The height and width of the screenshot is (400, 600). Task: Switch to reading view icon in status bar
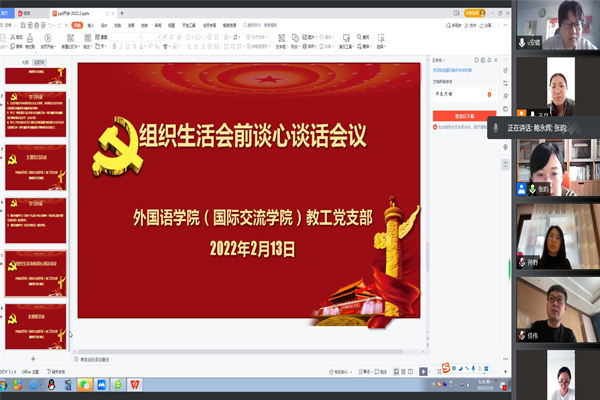[410, 372]
